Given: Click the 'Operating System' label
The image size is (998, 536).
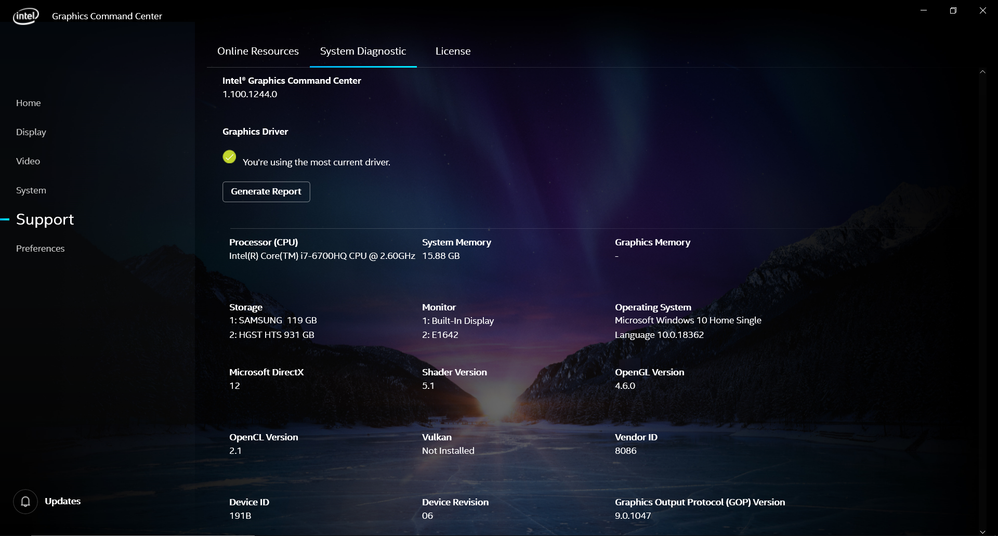Looking at the screenshot, I should (653, 307).
